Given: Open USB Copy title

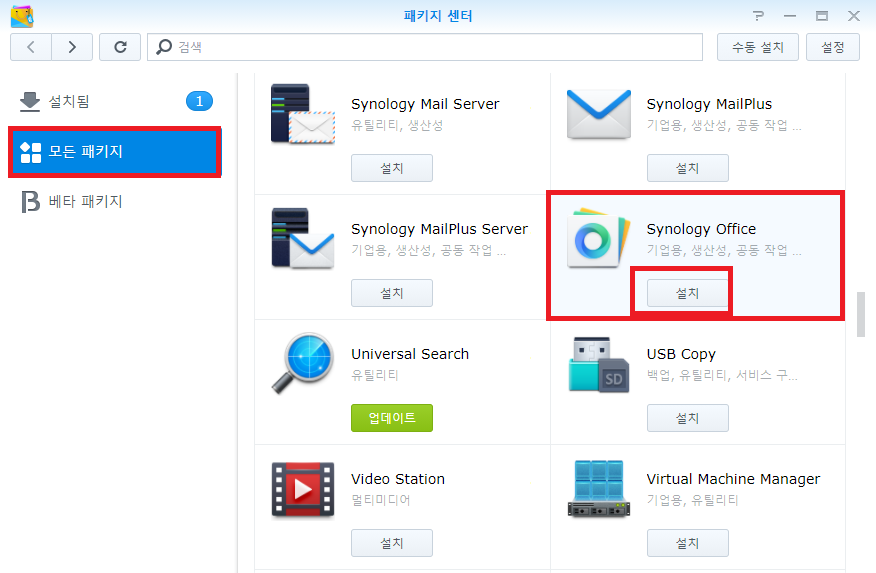Looking at the screenshot, I should [681, 354].
